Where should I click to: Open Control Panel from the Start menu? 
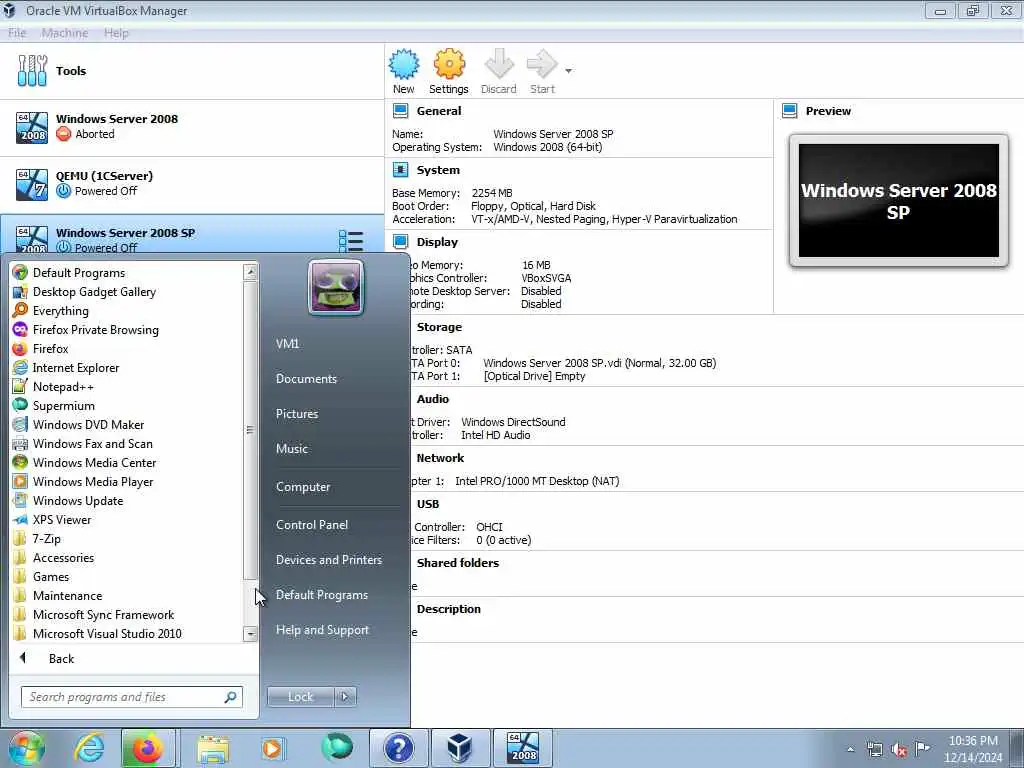[x=312, y=524]
